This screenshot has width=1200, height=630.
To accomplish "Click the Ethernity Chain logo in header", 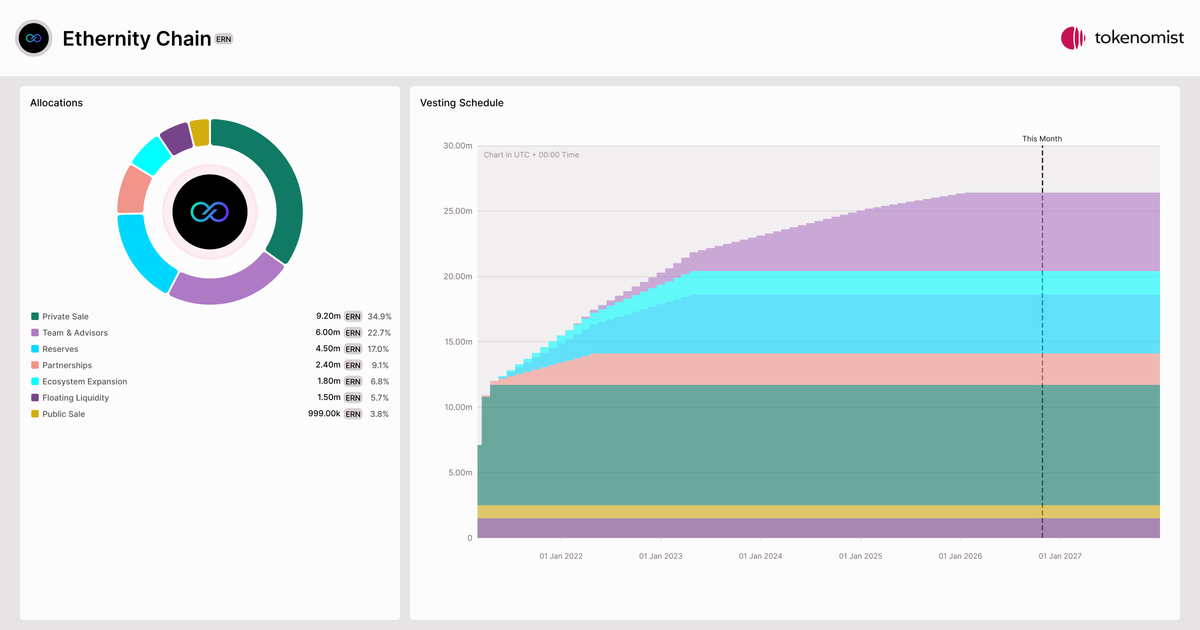I will [x=34, y=38].
